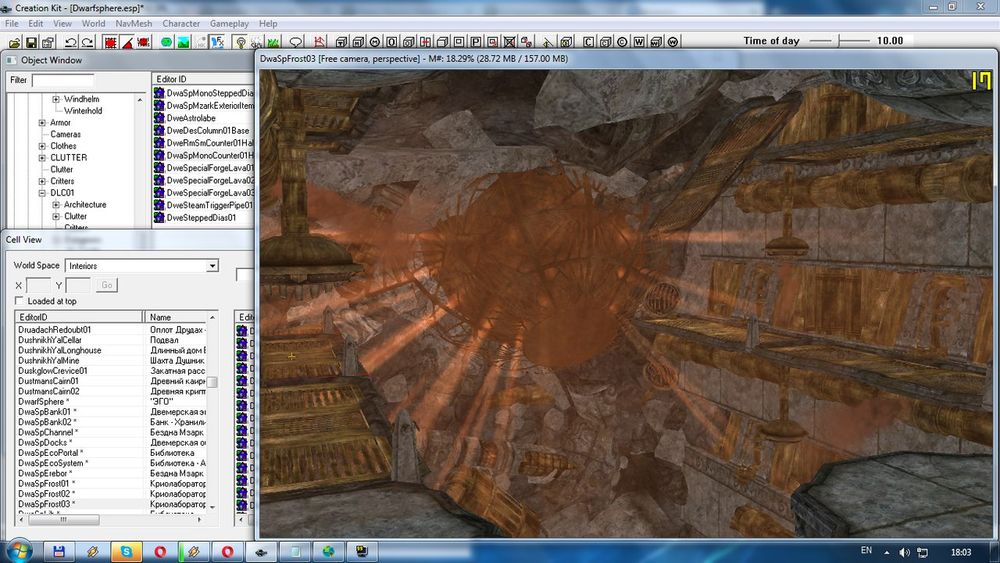Click the Editor ID header in Object Window
This screenshot has height=563, width=1000.
click(202, 79)
